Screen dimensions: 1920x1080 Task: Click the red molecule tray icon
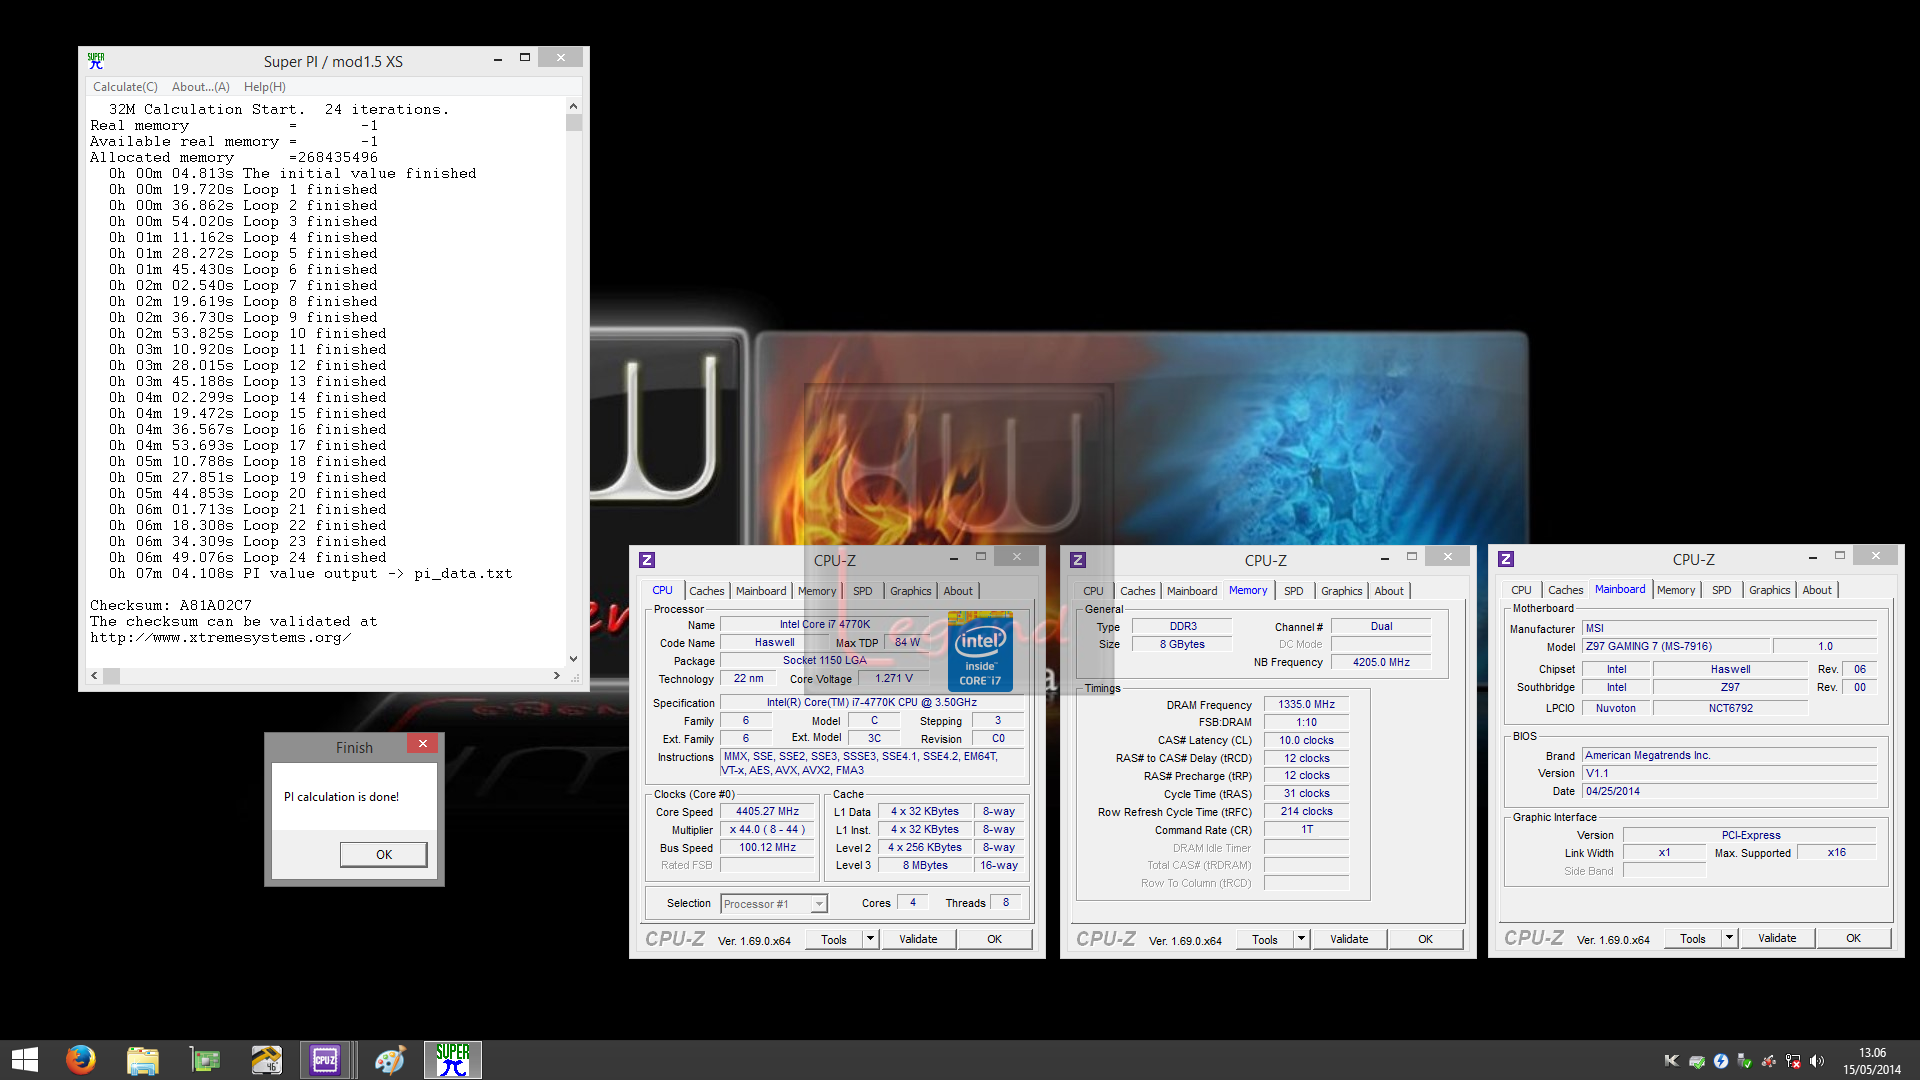[1769, 1061]
